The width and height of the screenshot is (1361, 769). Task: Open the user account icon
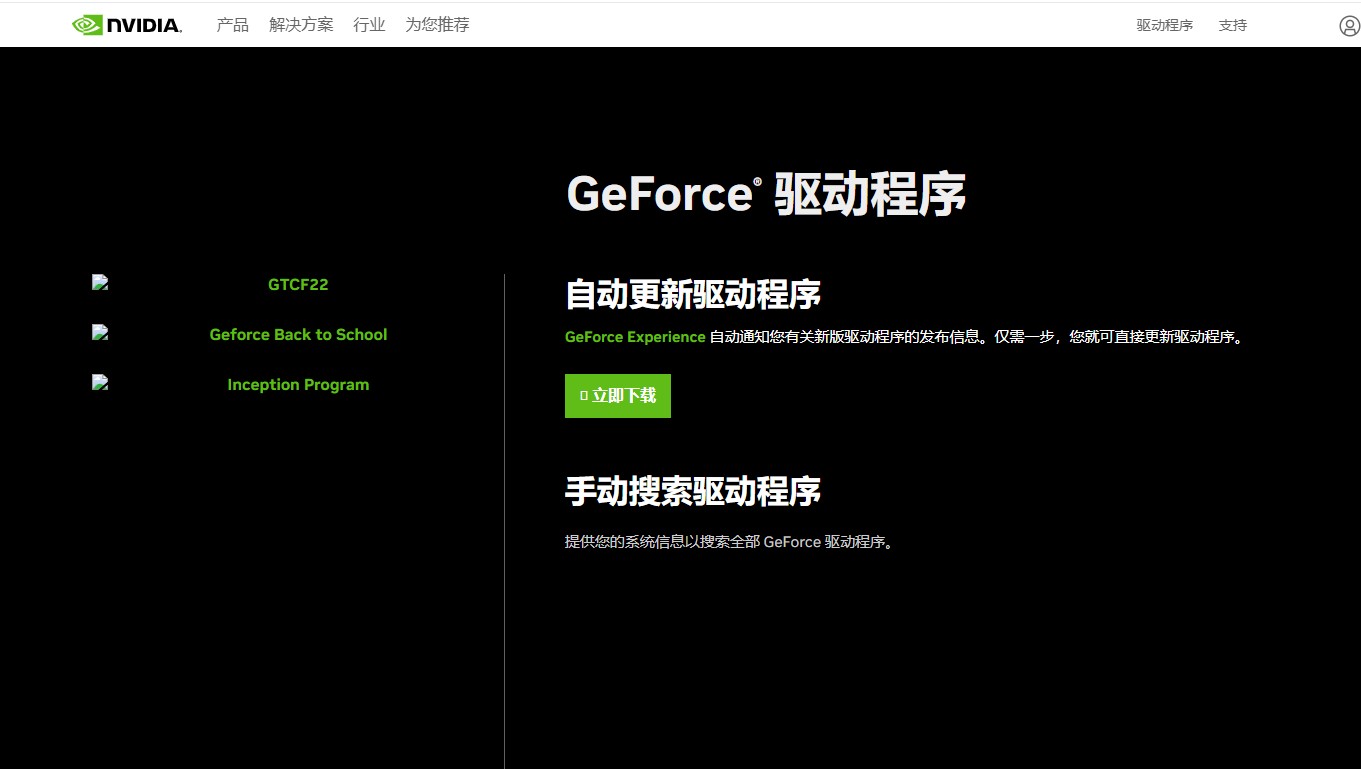[x=1349, y=26]
